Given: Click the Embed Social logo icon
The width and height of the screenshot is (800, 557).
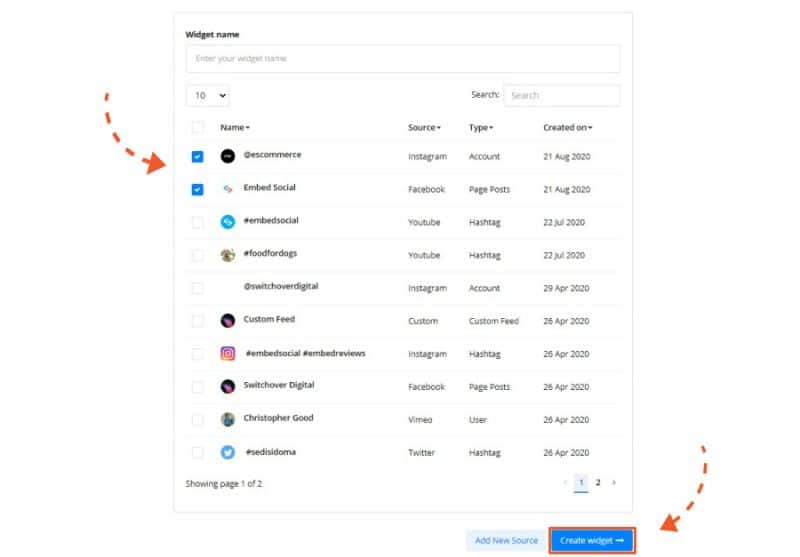Looking at the screenshot, I should coord(228,189).
